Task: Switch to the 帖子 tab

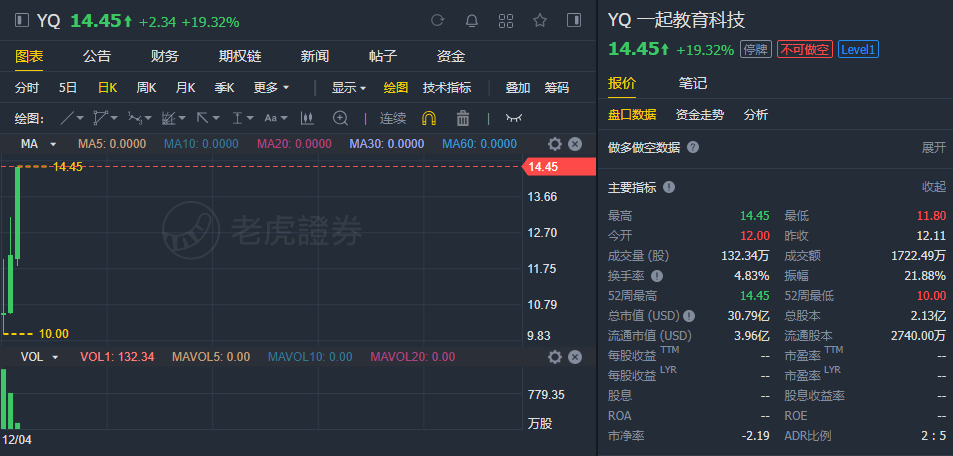Action: tap(383, 57)
